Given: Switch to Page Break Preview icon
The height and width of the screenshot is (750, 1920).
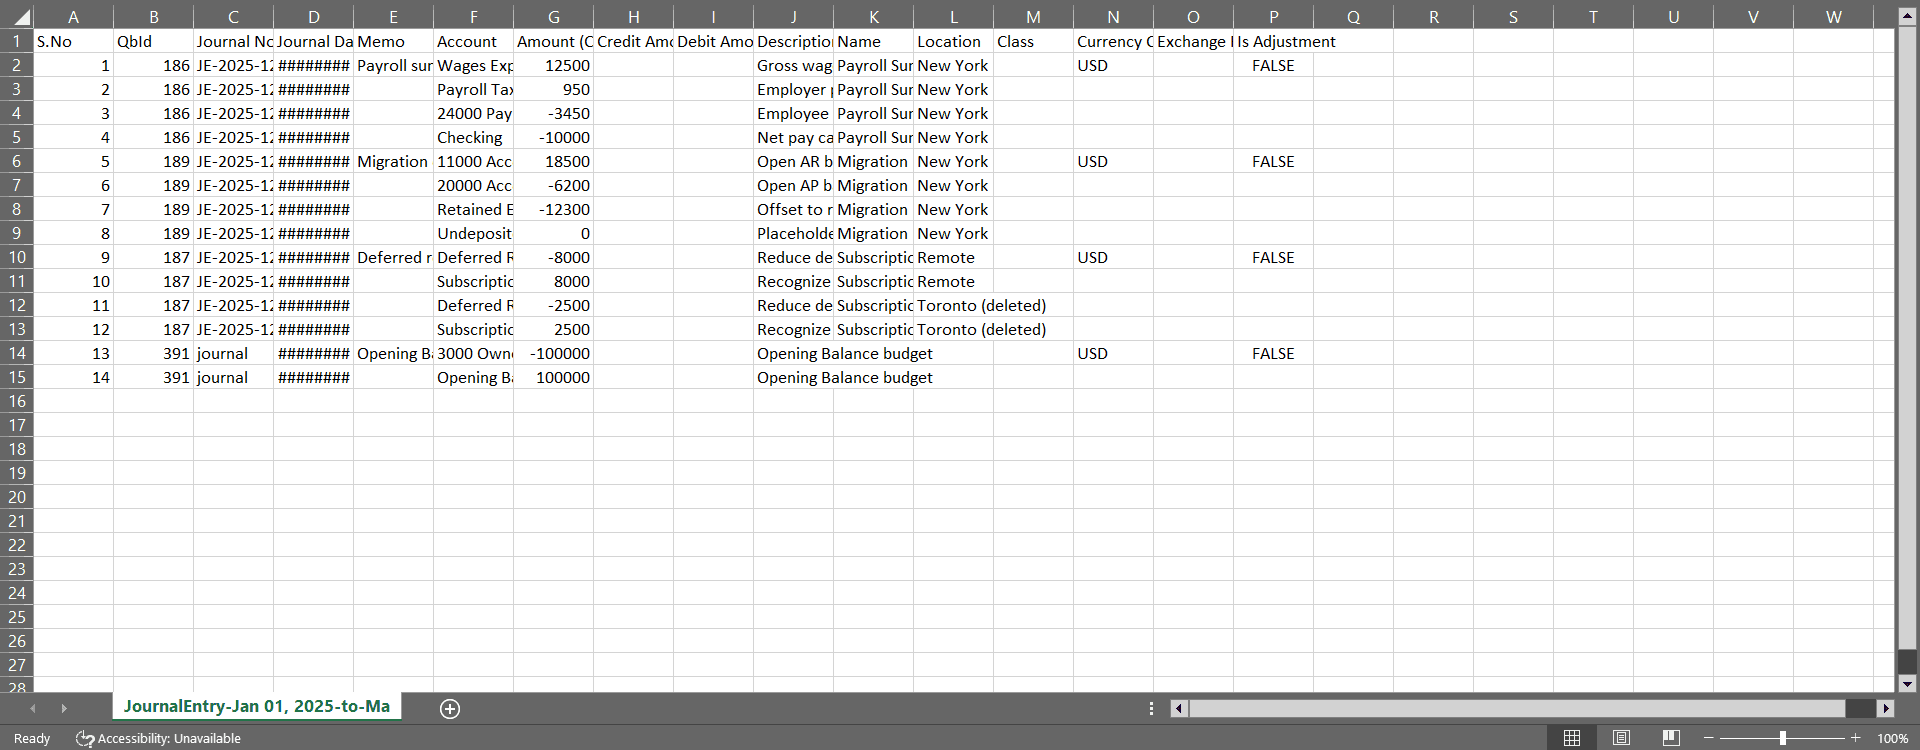Looking at the screenshot, I should pyautogui.click(x=1670, y=738).
